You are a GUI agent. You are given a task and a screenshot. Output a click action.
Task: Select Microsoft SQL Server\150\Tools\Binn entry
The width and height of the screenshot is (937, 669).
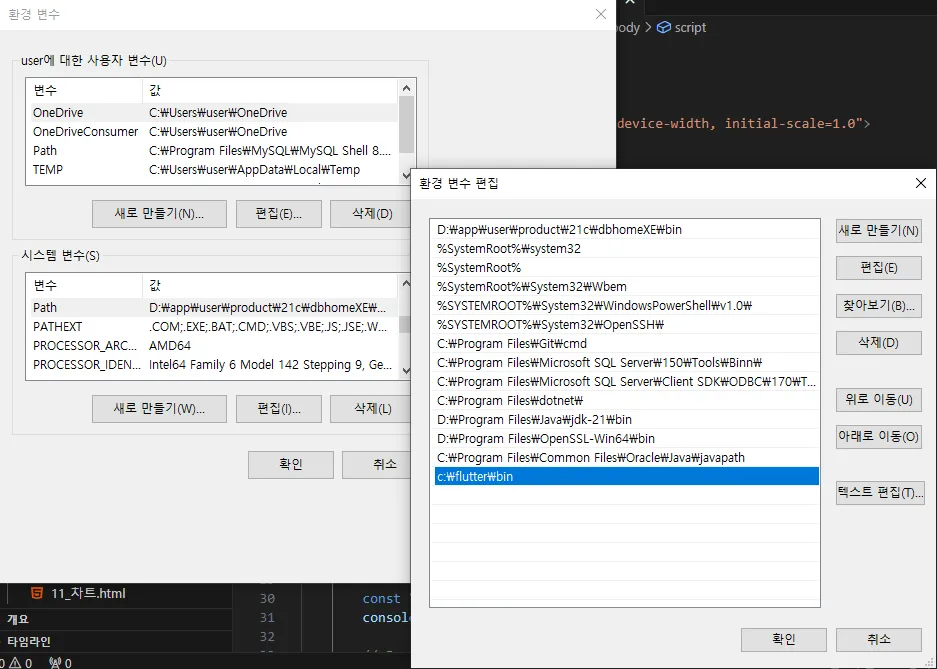(x=626, y=363)
